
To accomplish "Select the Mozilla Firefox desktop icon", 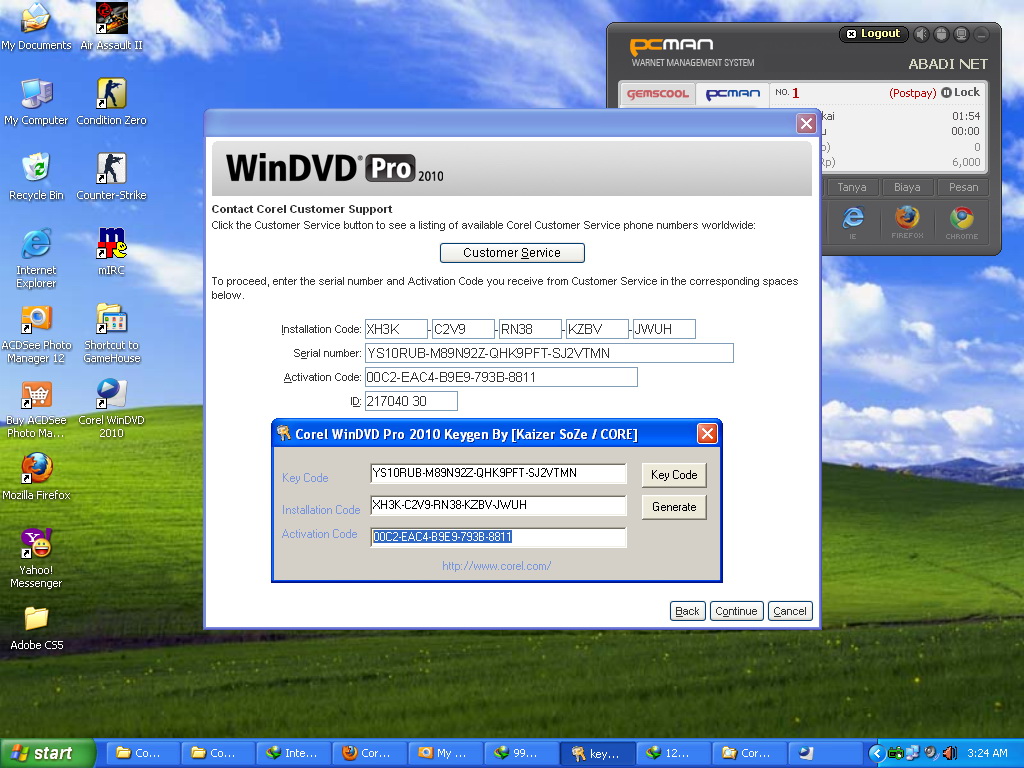I will 36,477.
